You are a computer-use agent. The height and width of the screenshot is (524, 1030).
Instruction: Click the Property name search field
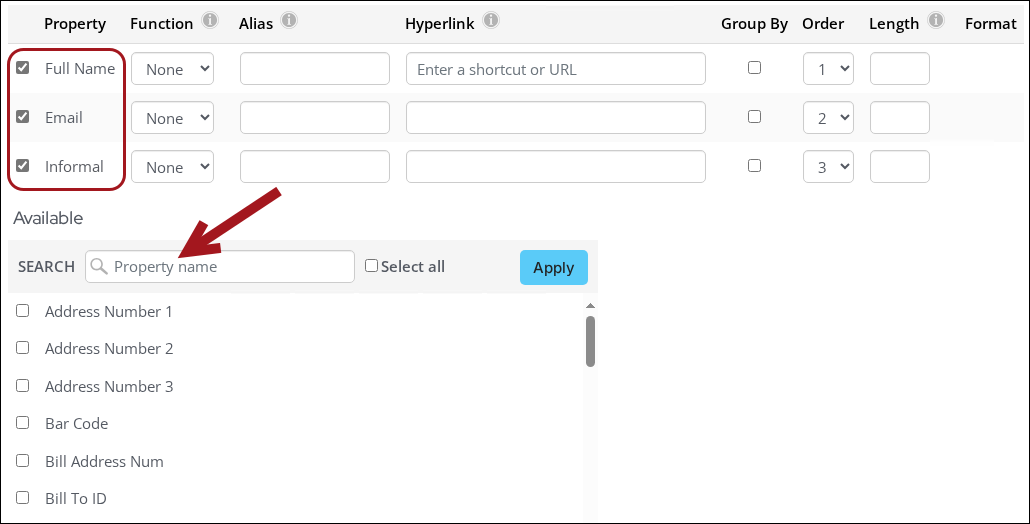[x=230, y=267]
